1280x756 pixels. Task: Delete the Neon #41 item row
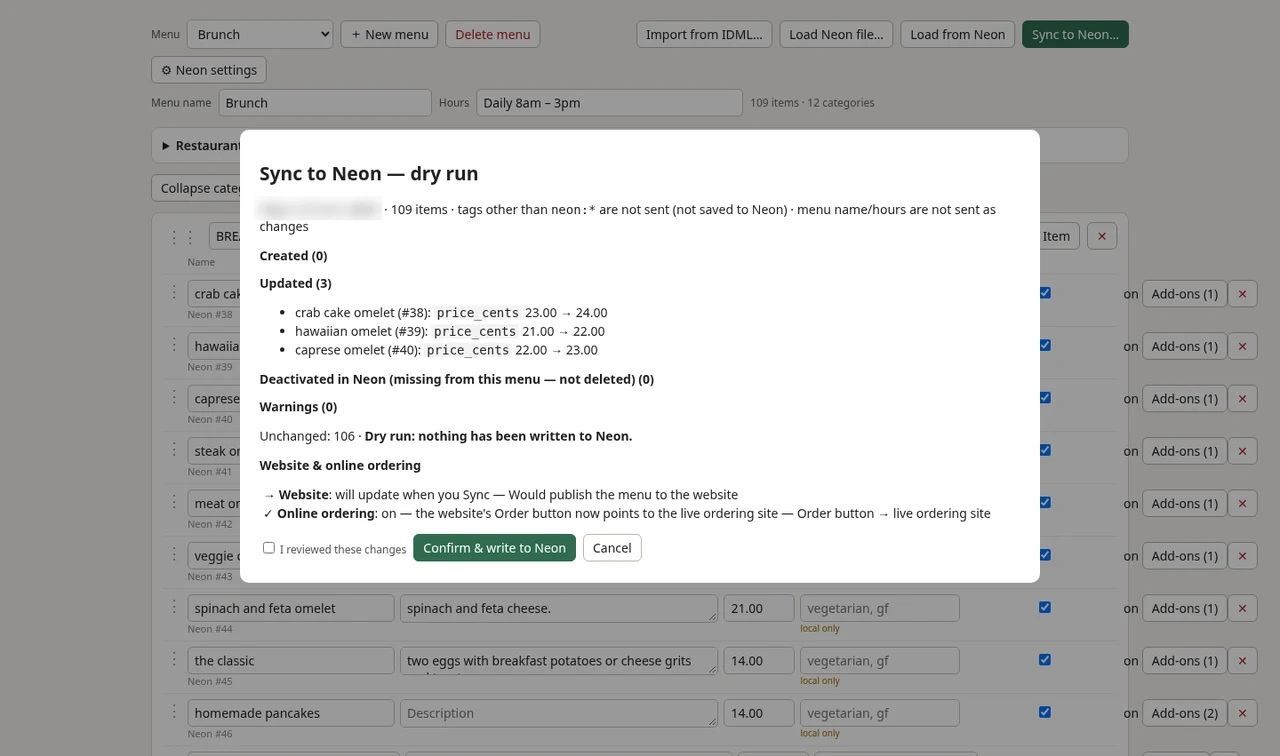pos(1242,451)
